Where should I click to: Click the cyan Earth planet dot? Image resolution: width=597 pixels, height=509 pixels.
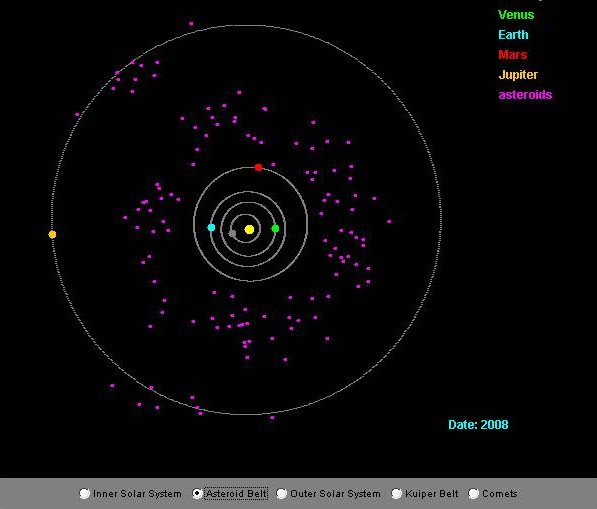[211, 227]
